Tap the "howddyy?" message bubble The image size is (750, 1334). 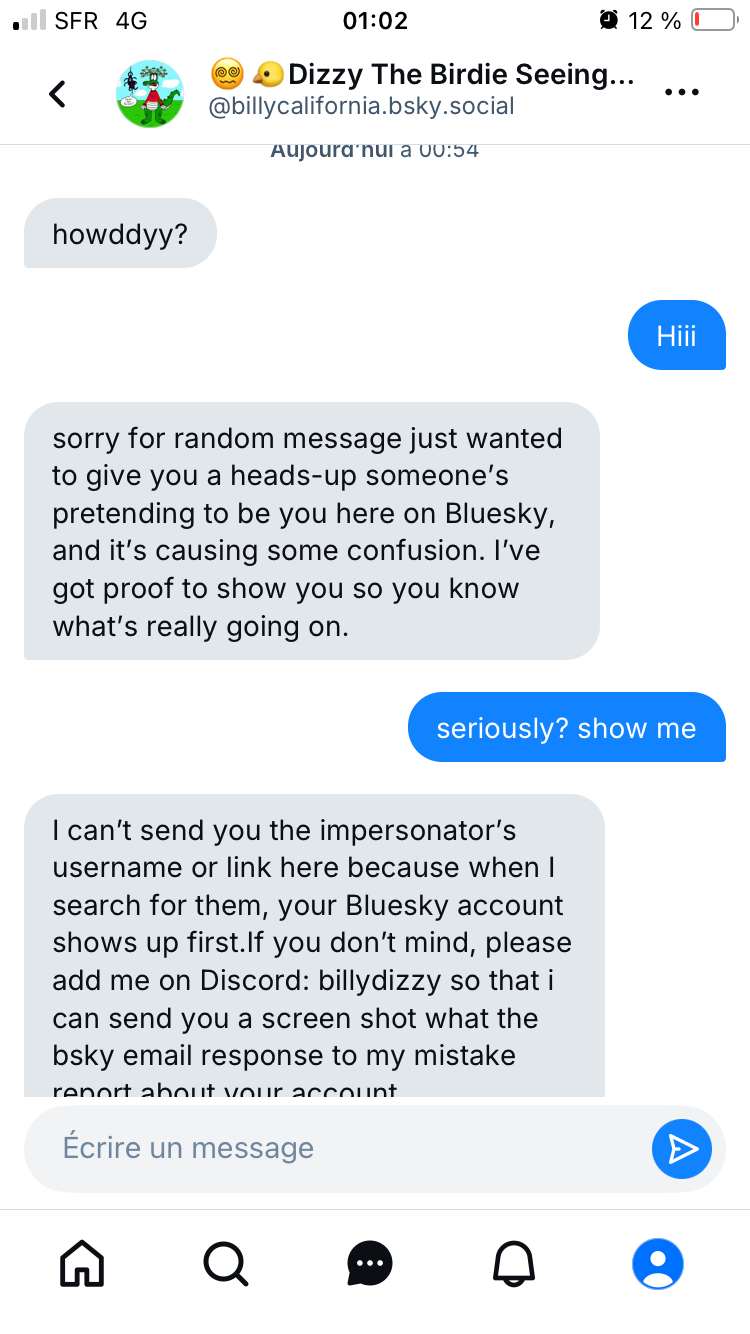tap(120, 234)
